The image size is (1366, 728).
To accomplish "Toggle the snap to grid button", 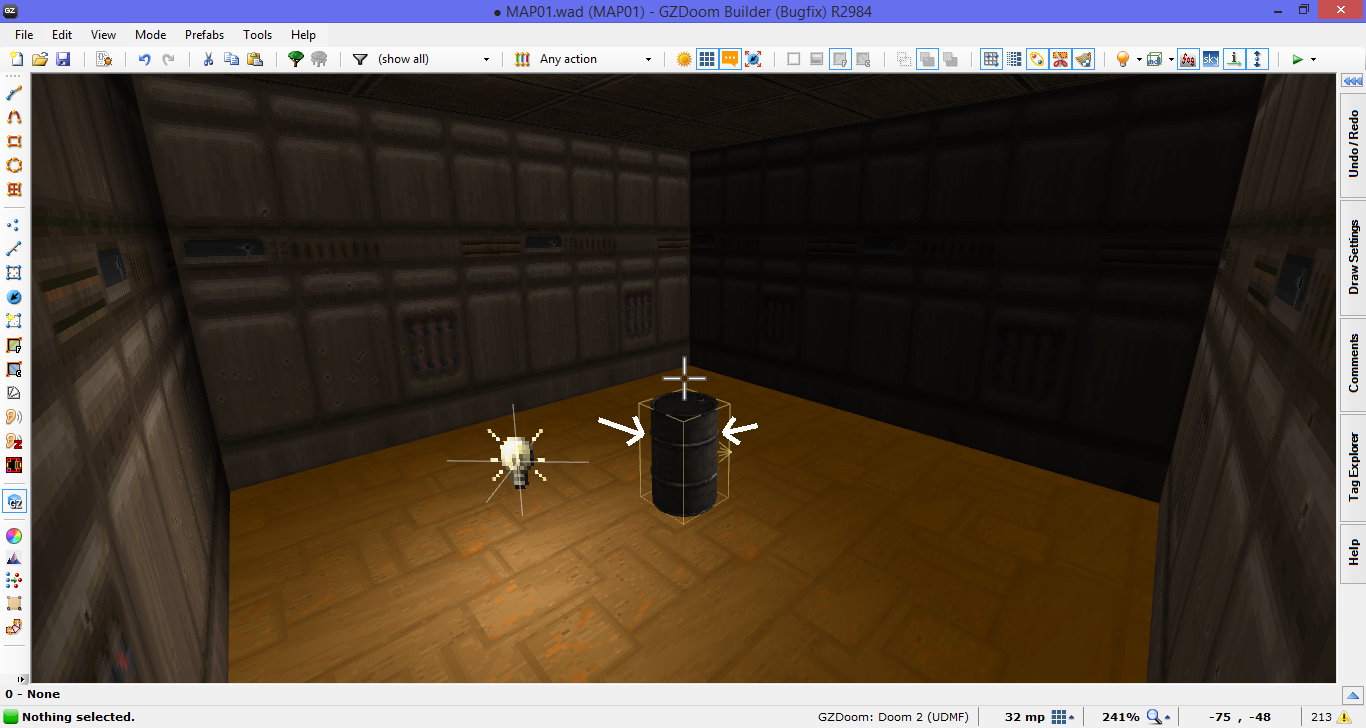I will (991, 59).
